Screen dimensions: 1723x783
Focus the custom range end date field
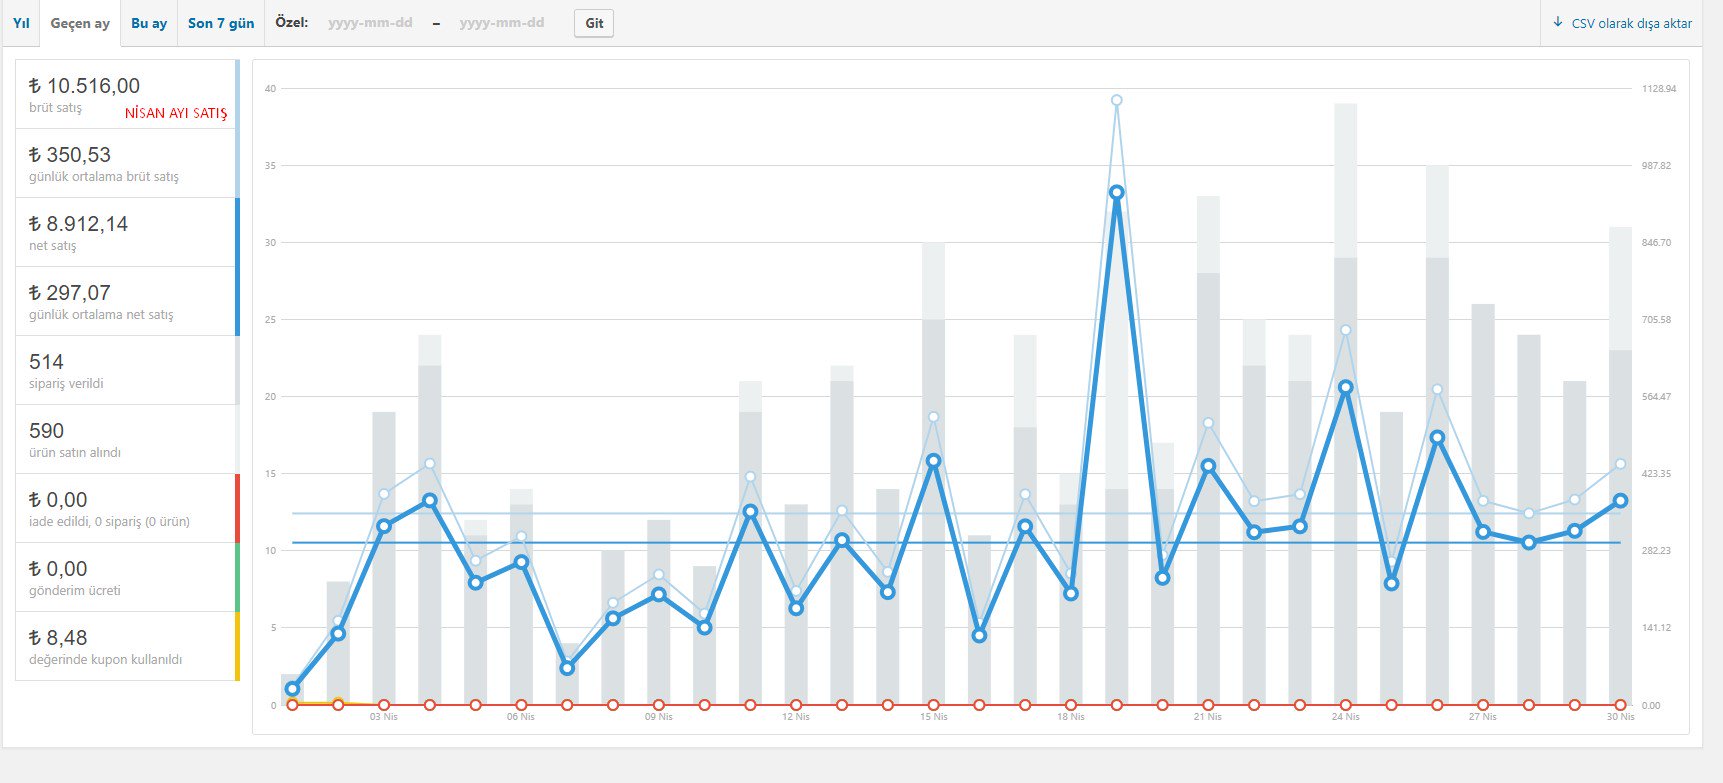pyautogui.click(x=502, y=23)
